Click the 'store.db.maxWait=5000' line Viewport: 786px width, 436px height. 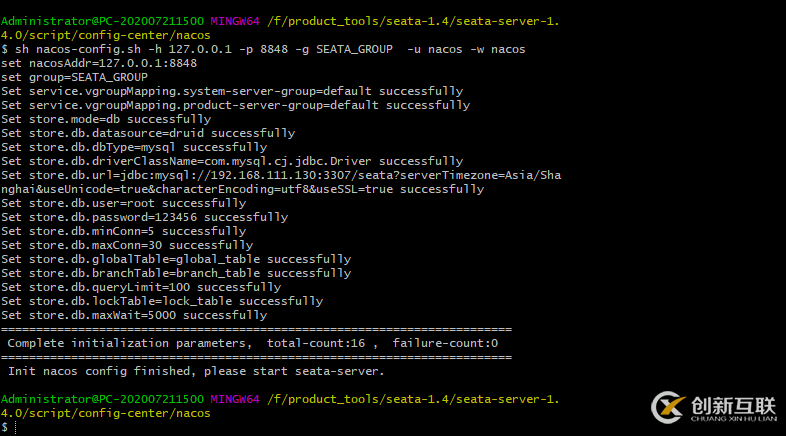[x=134, y=315]
